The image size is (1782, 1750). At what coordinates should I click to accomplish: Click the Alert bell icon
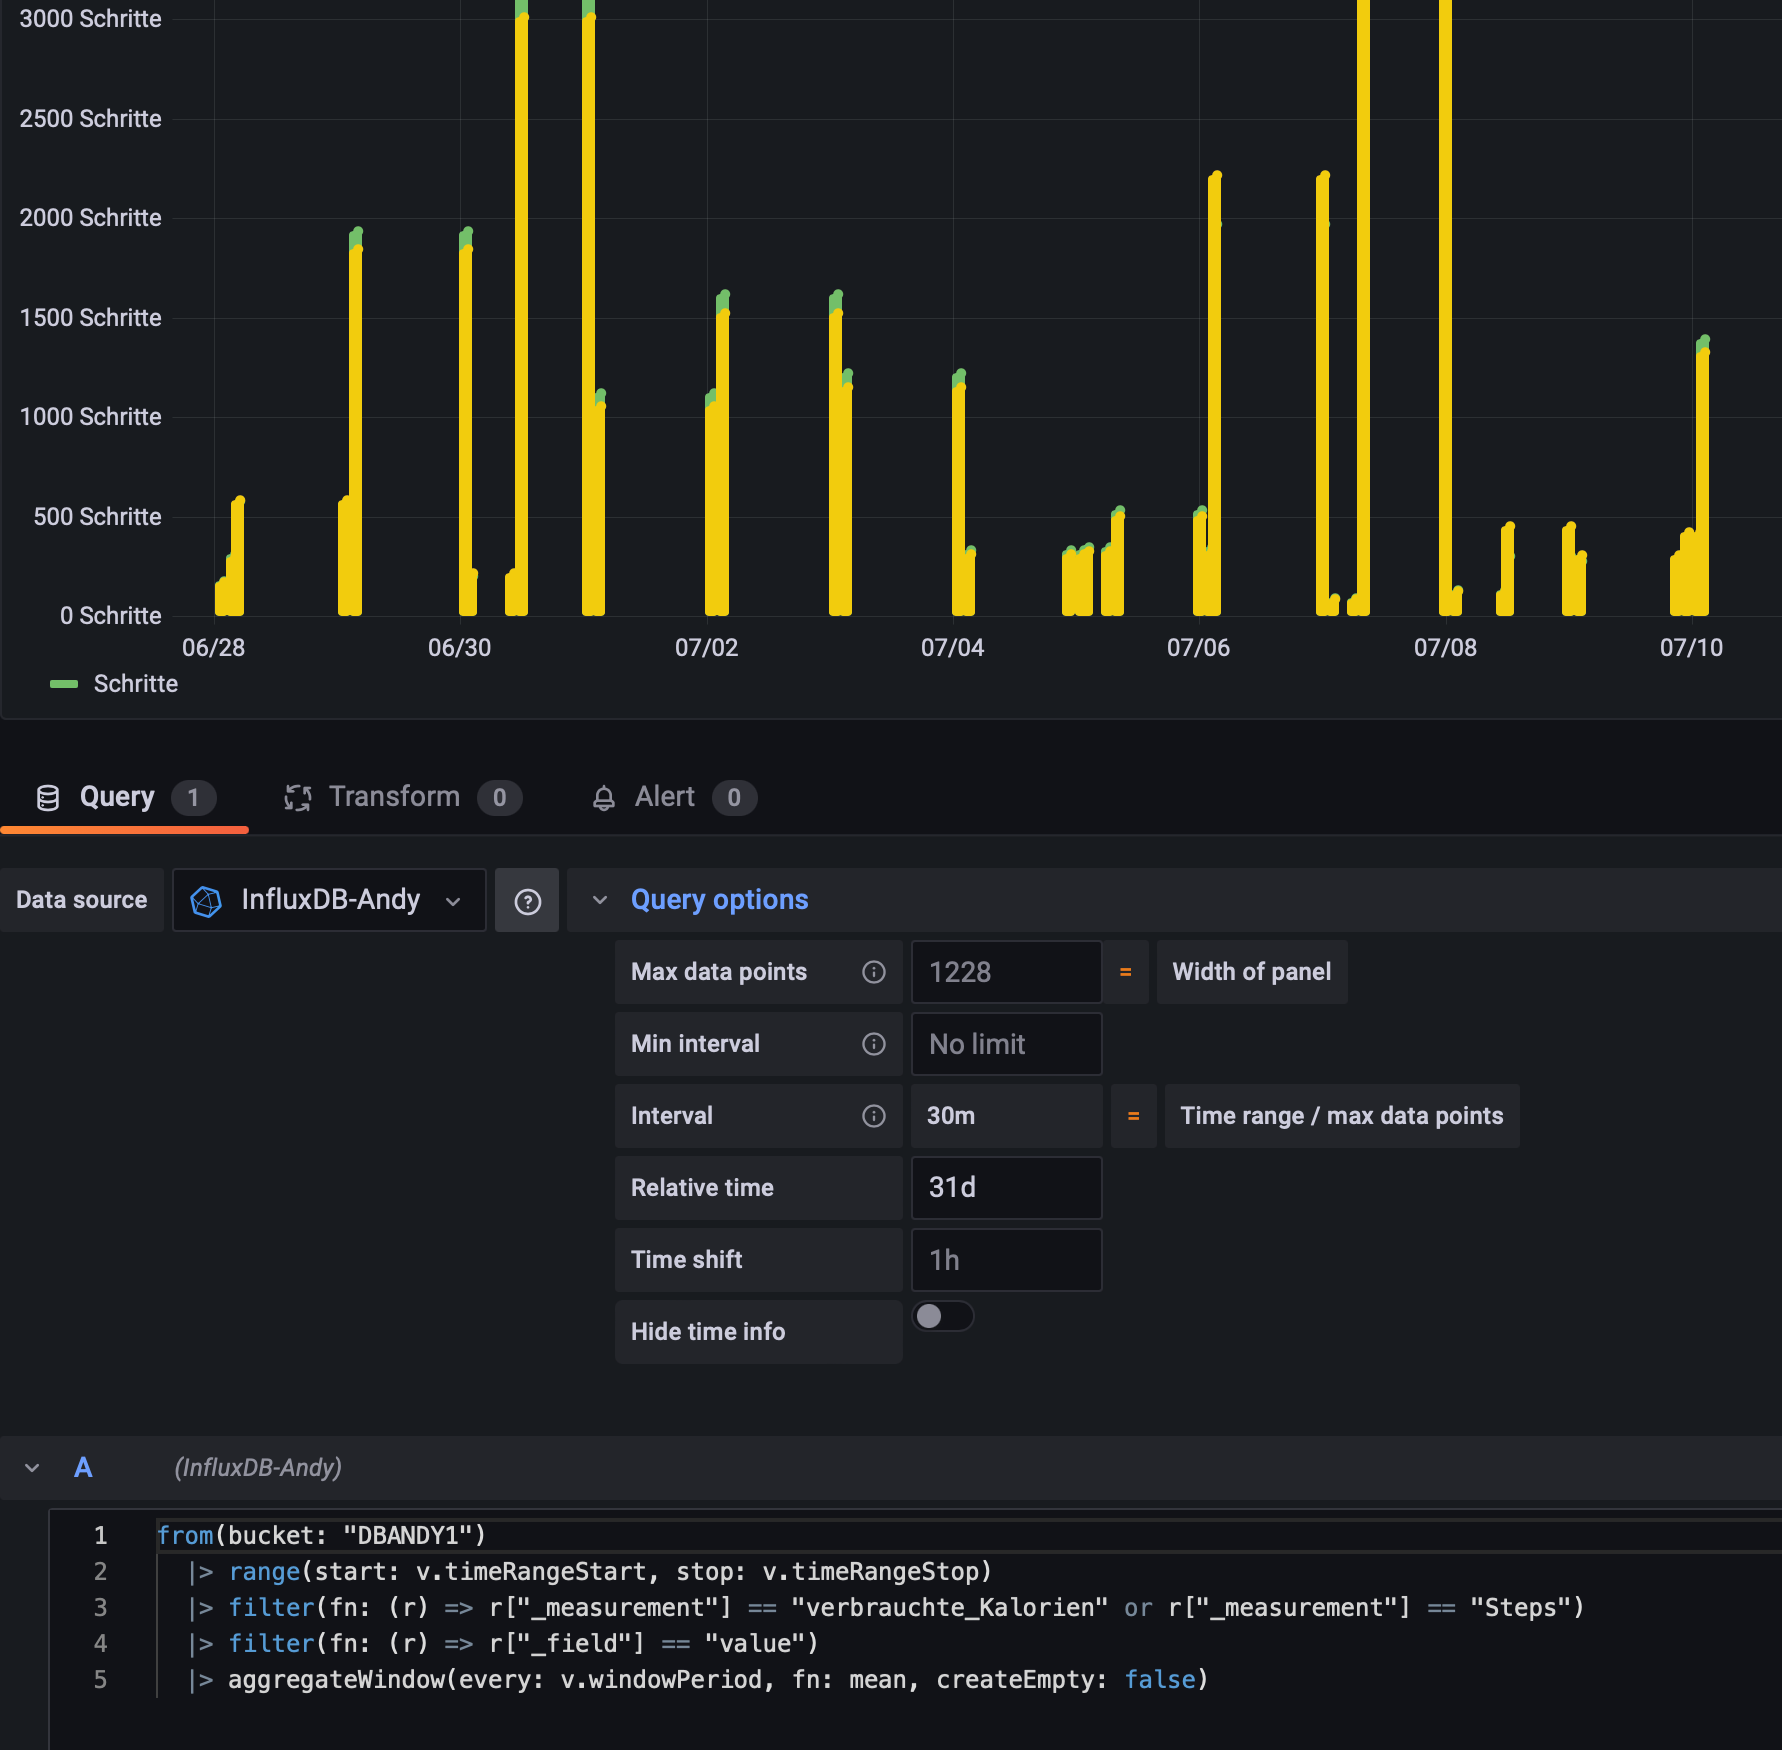(603, 798)
